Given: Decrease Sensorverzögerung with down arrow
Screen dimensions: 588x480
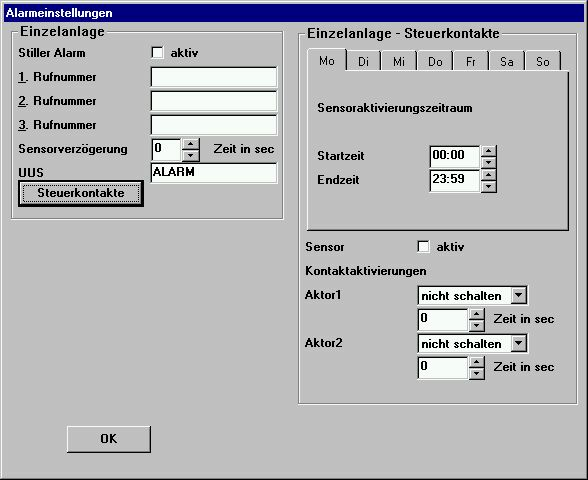Looking at the screenshot, I should (190, 156).
